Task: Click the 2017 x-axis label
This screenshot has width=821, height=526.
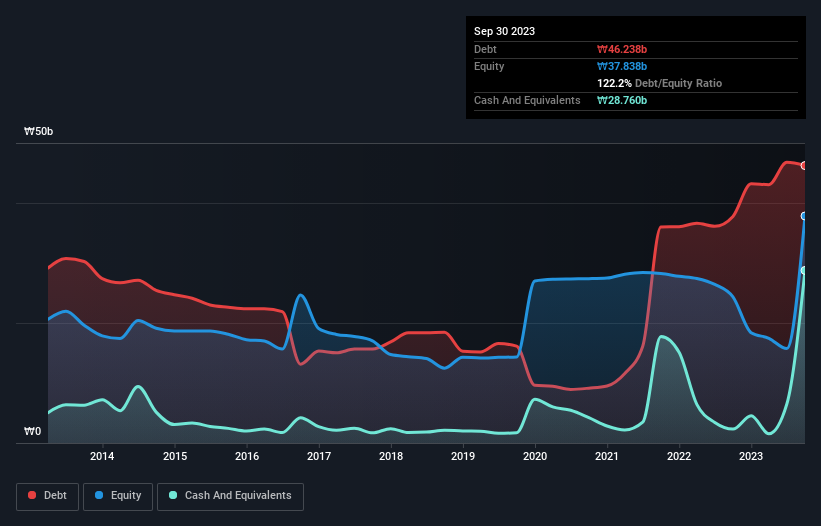Action: [319, 456]
